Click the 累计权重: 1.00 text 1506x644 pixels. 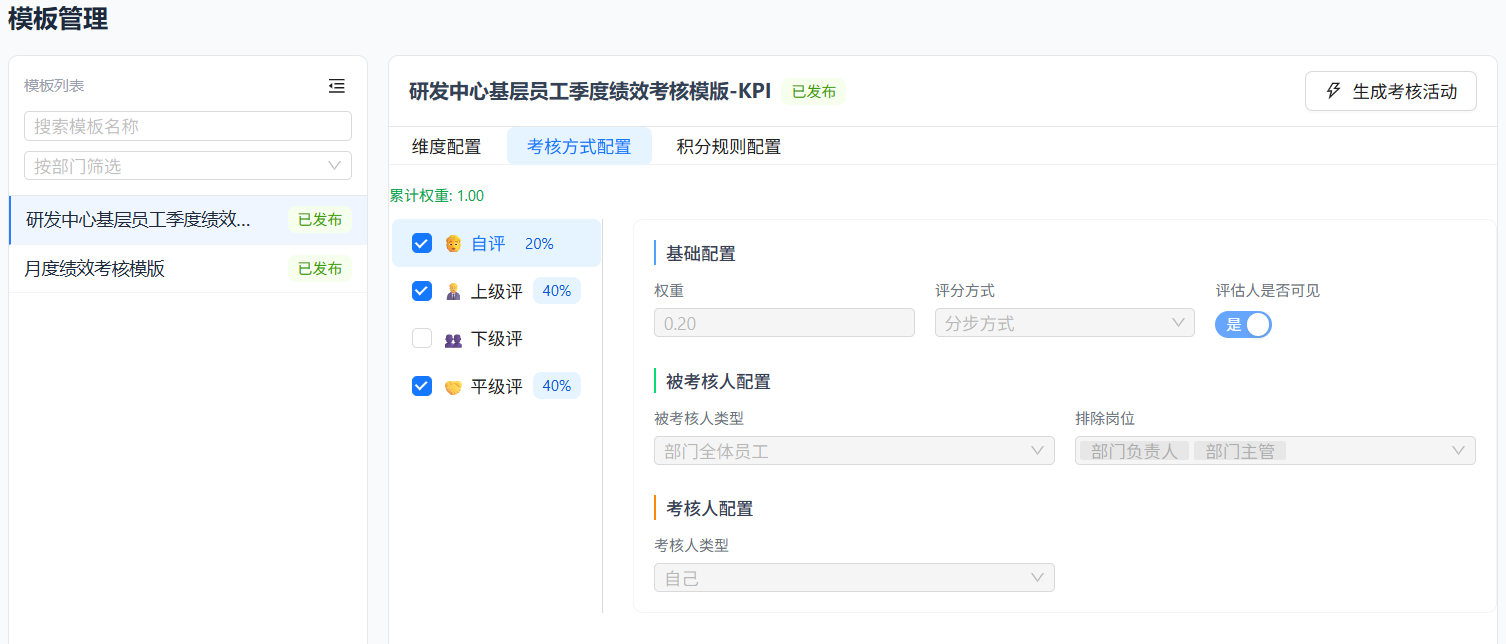pyautogui.click(x=437, y=196)
